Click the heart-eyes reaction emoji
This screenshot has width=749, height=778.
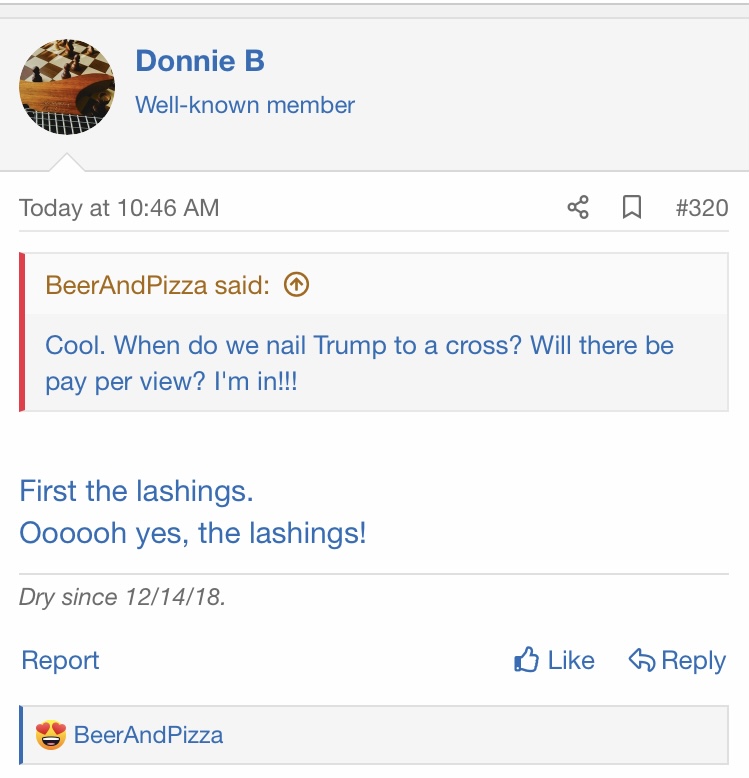pyautogui.click(x=50, y=736)
